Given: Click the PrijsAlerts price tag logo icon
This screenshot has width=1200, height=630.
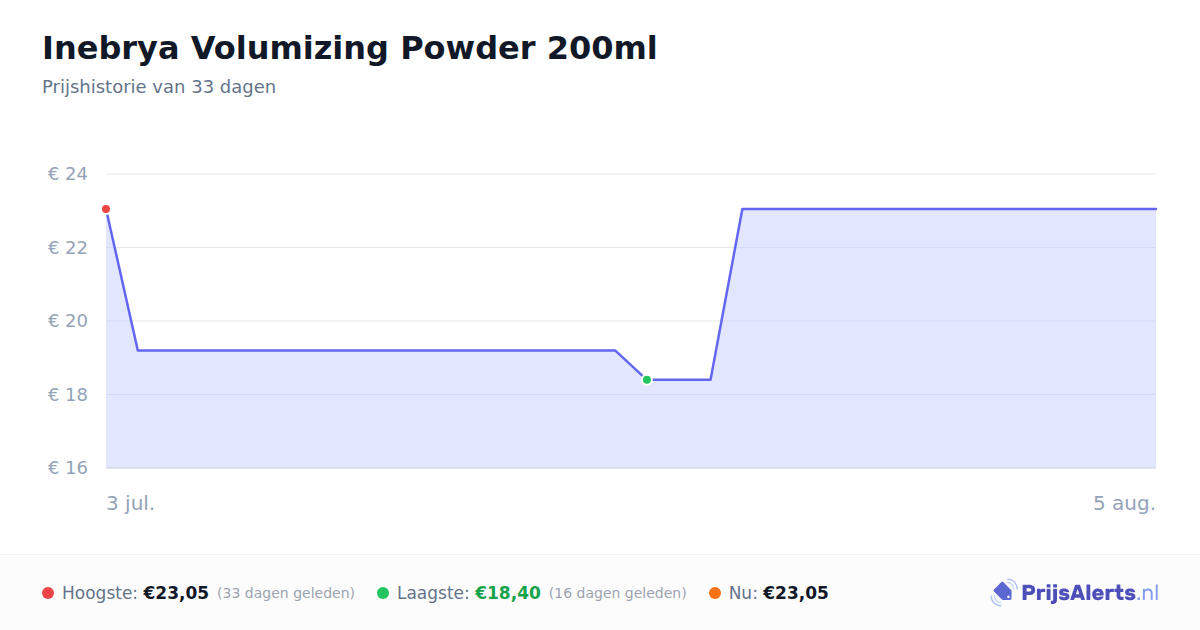Looking at the screenshot, I should (1003, 593).
